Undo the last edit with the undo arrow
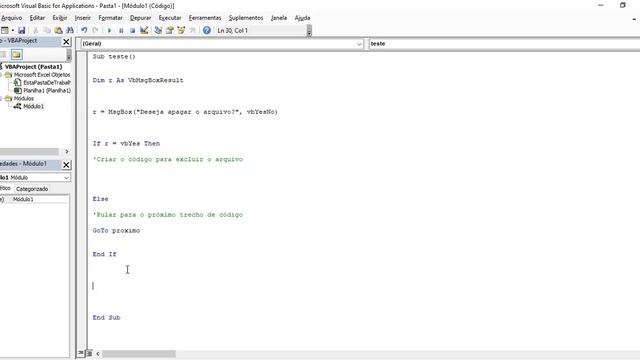The image size is (640, 360). (84, 31)
